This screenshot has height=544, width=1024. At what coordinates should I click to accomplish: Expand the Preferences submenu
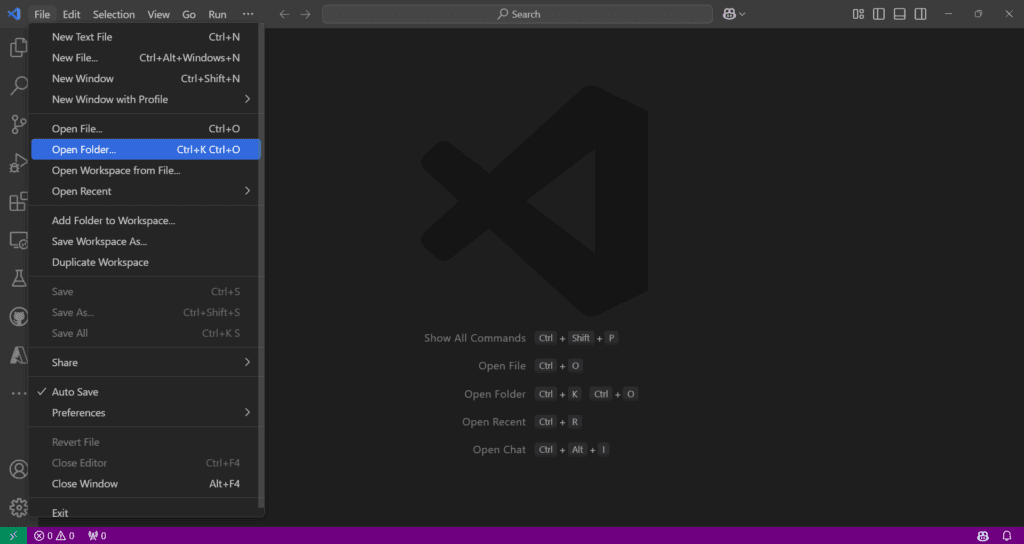tap(146, 413)
